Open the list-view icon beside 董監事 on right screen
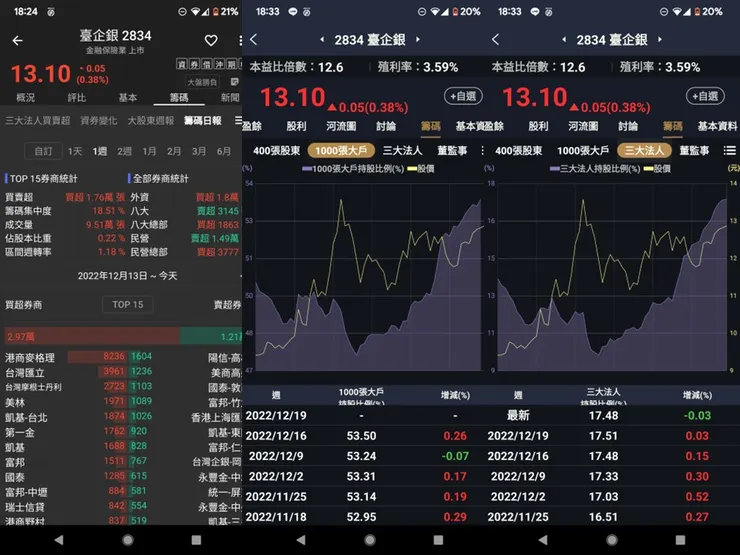This screenshot has width=740, height=555. 730,151
